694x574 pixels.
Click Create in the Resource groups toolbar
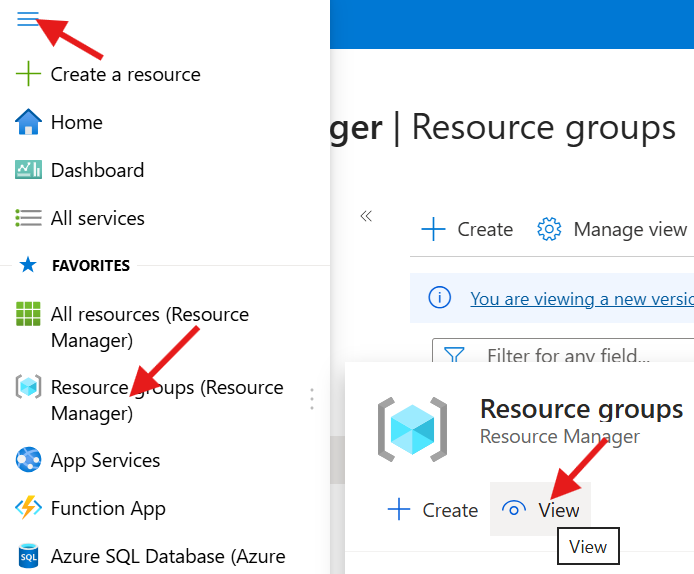pos(467,229)
